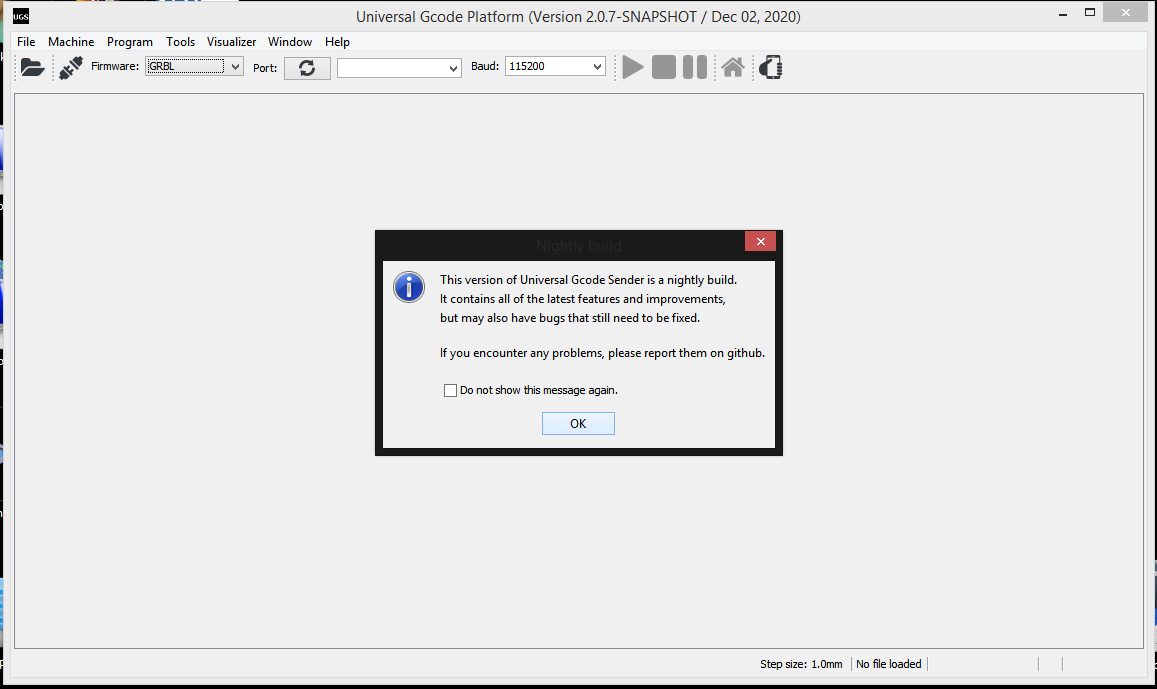Open a G-code file with the folder icon
1157x689 pixels.
[x=32, y=67]
